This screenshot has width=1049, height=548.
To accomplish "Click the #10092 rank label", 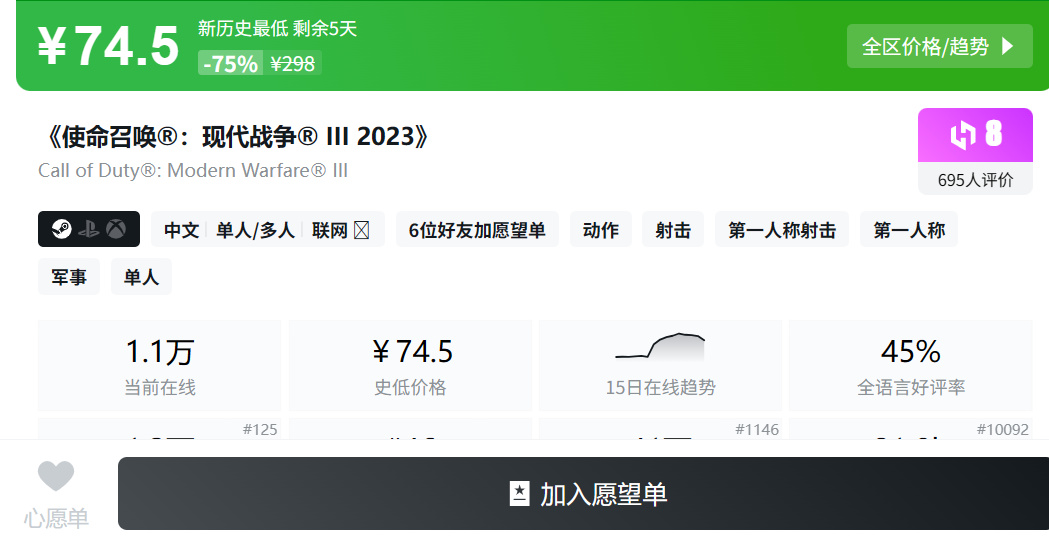I will 1002,430.
